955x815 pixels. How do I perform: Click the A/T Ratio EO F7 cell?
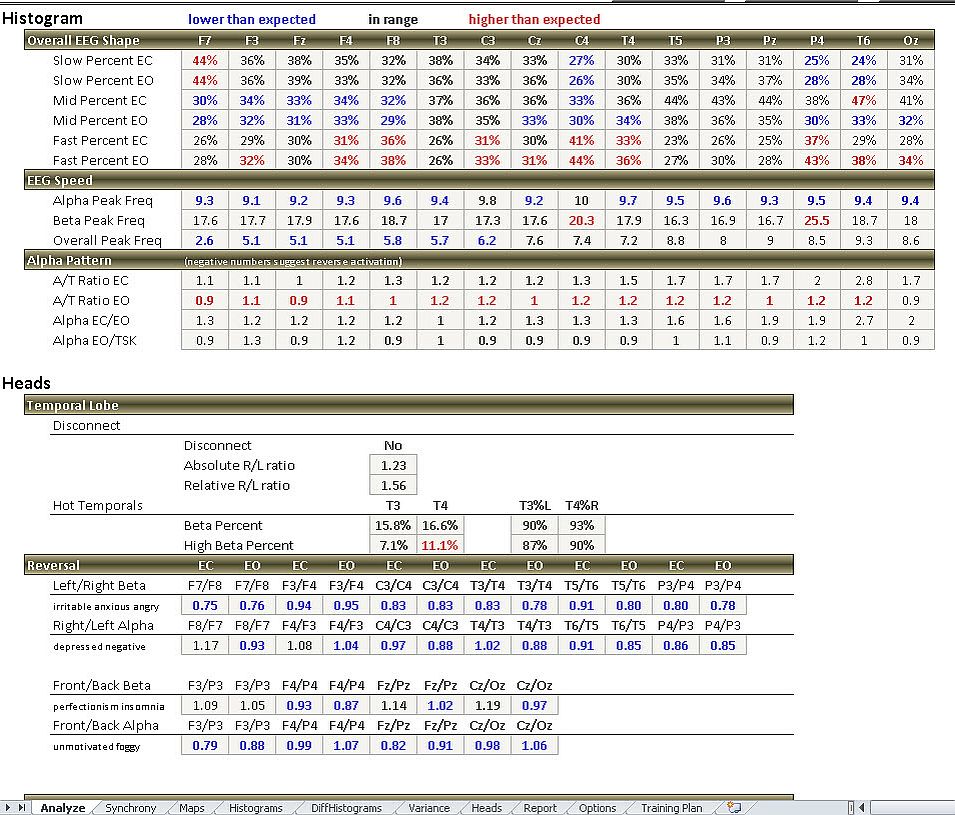[x=205, y=301]
